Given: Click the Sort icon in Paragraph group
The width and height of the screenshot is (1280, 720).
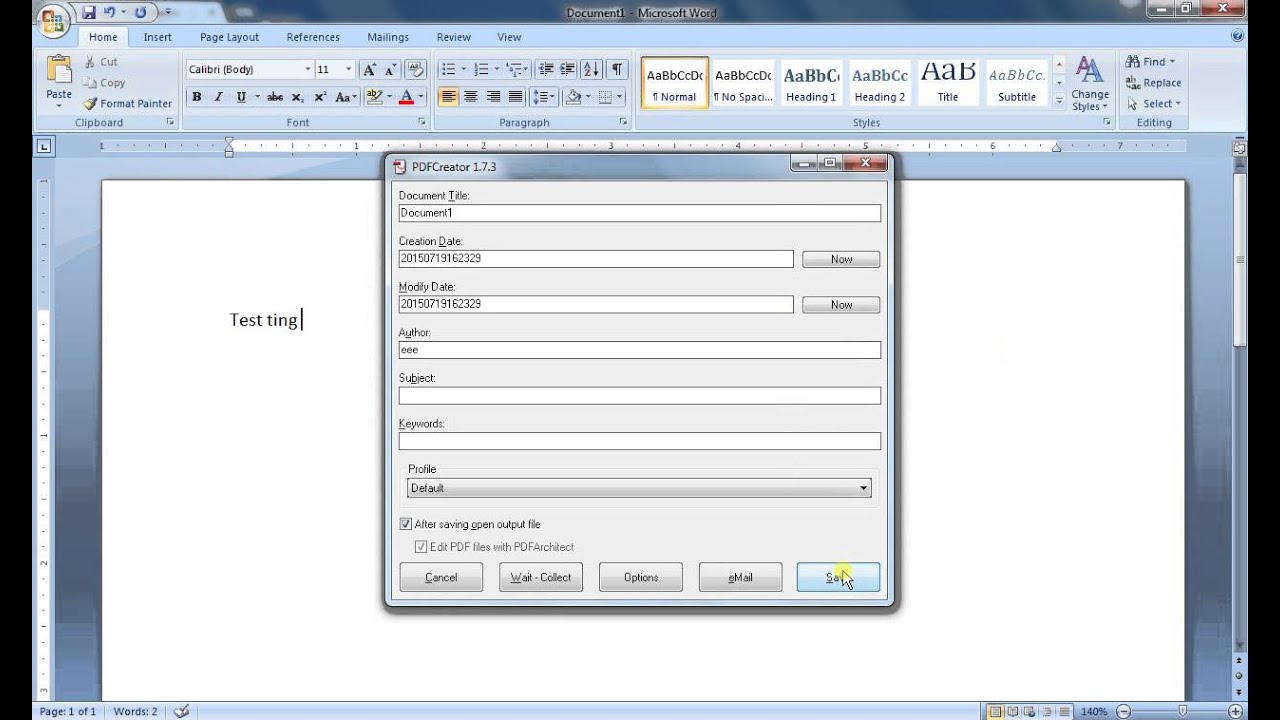Looking at the screenshot, I should 591,69.
